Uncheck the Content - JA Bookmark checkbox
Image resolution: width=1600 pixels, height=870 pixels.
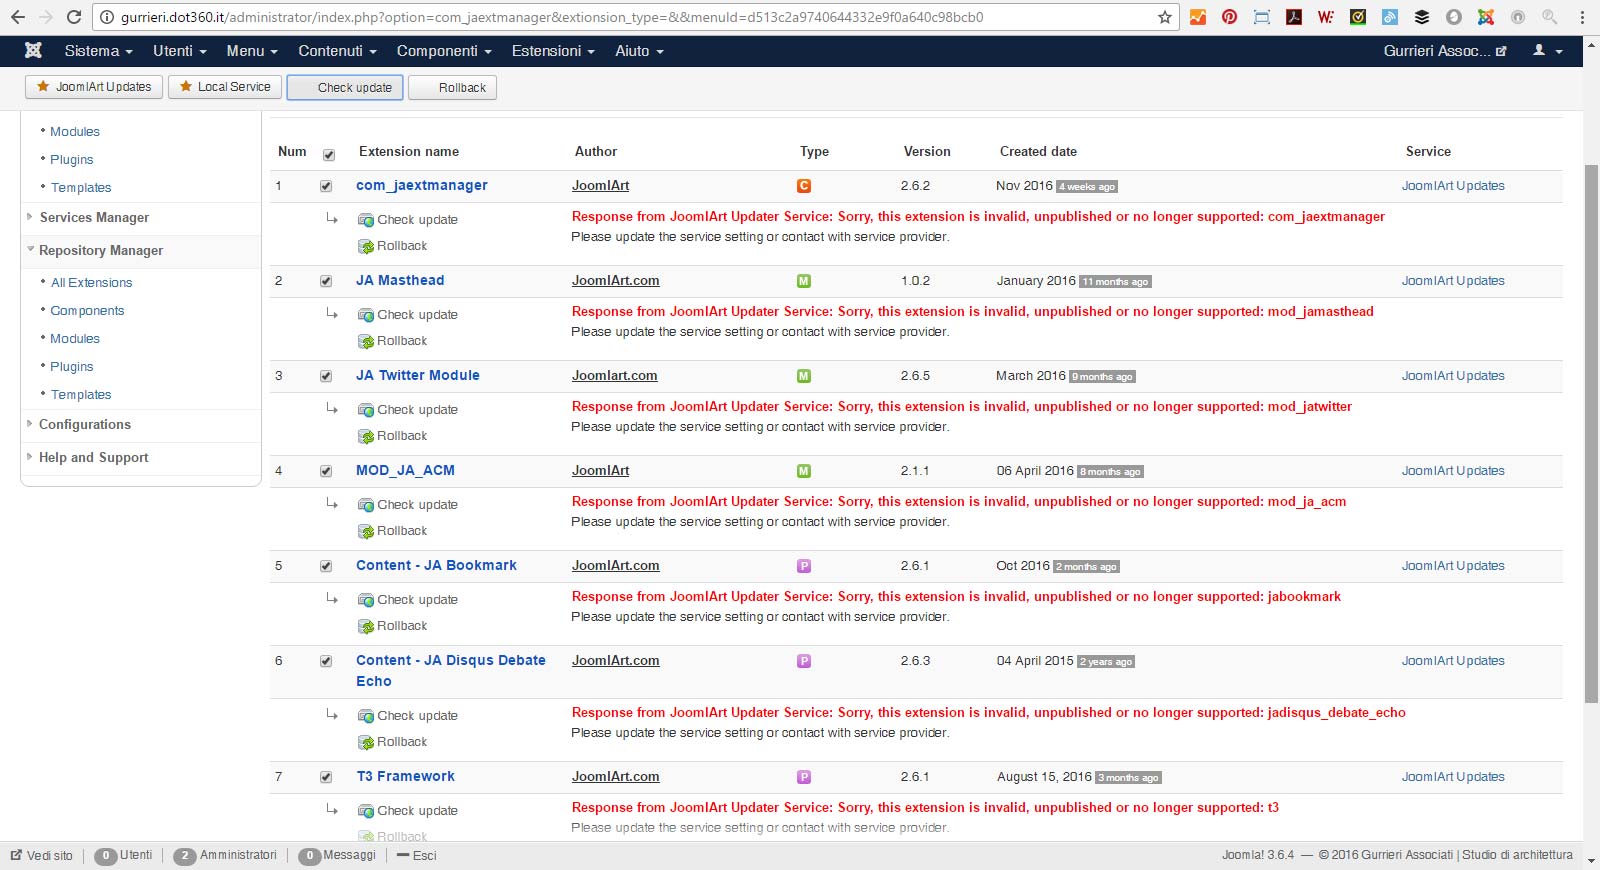pos(325,566)
